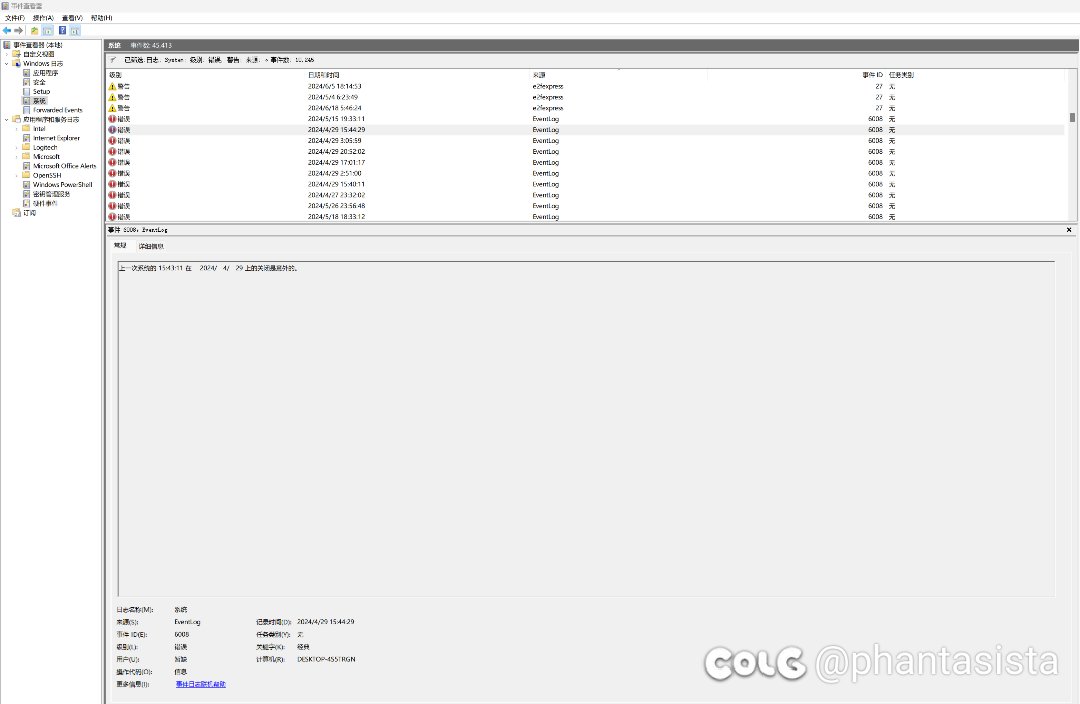Open the Windows PowerShell log icon
1080x704 pixels.
27,184
